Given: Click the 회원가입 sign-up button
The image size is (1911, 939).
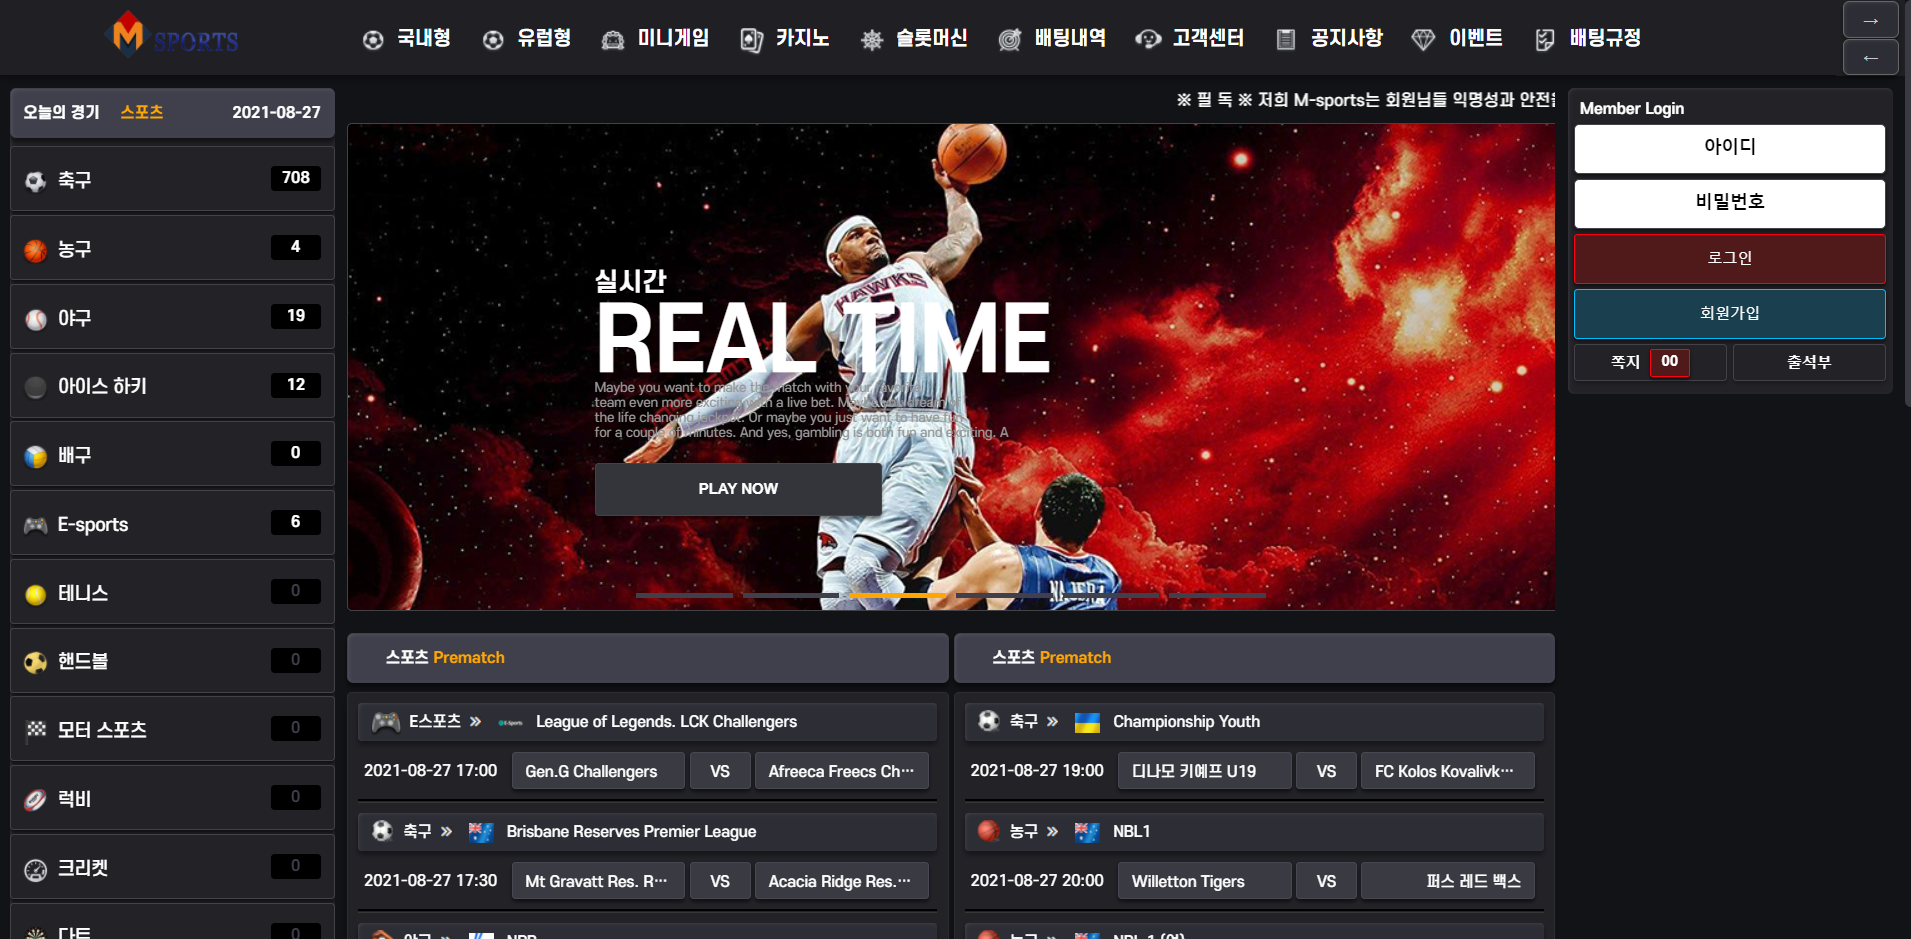Looking at the screenshot, I should point(1729,314).
